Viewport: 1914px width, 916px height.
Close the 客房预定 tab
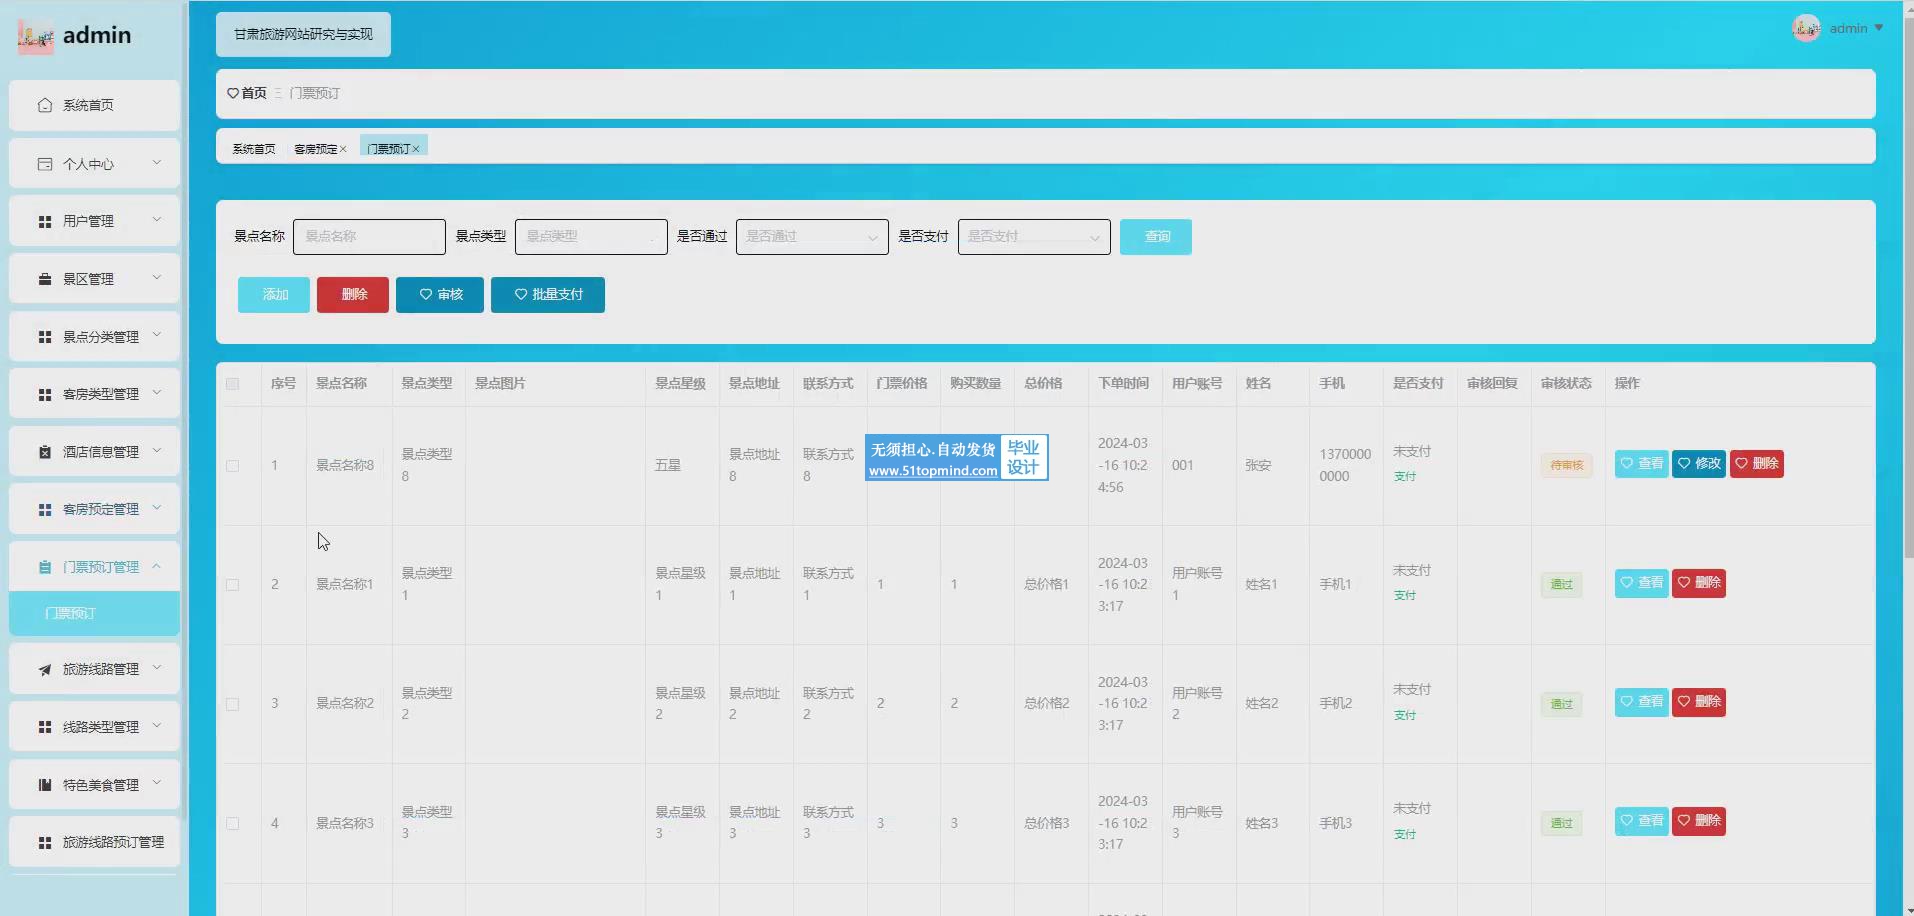pyautogui.click(x=343, y=149)
